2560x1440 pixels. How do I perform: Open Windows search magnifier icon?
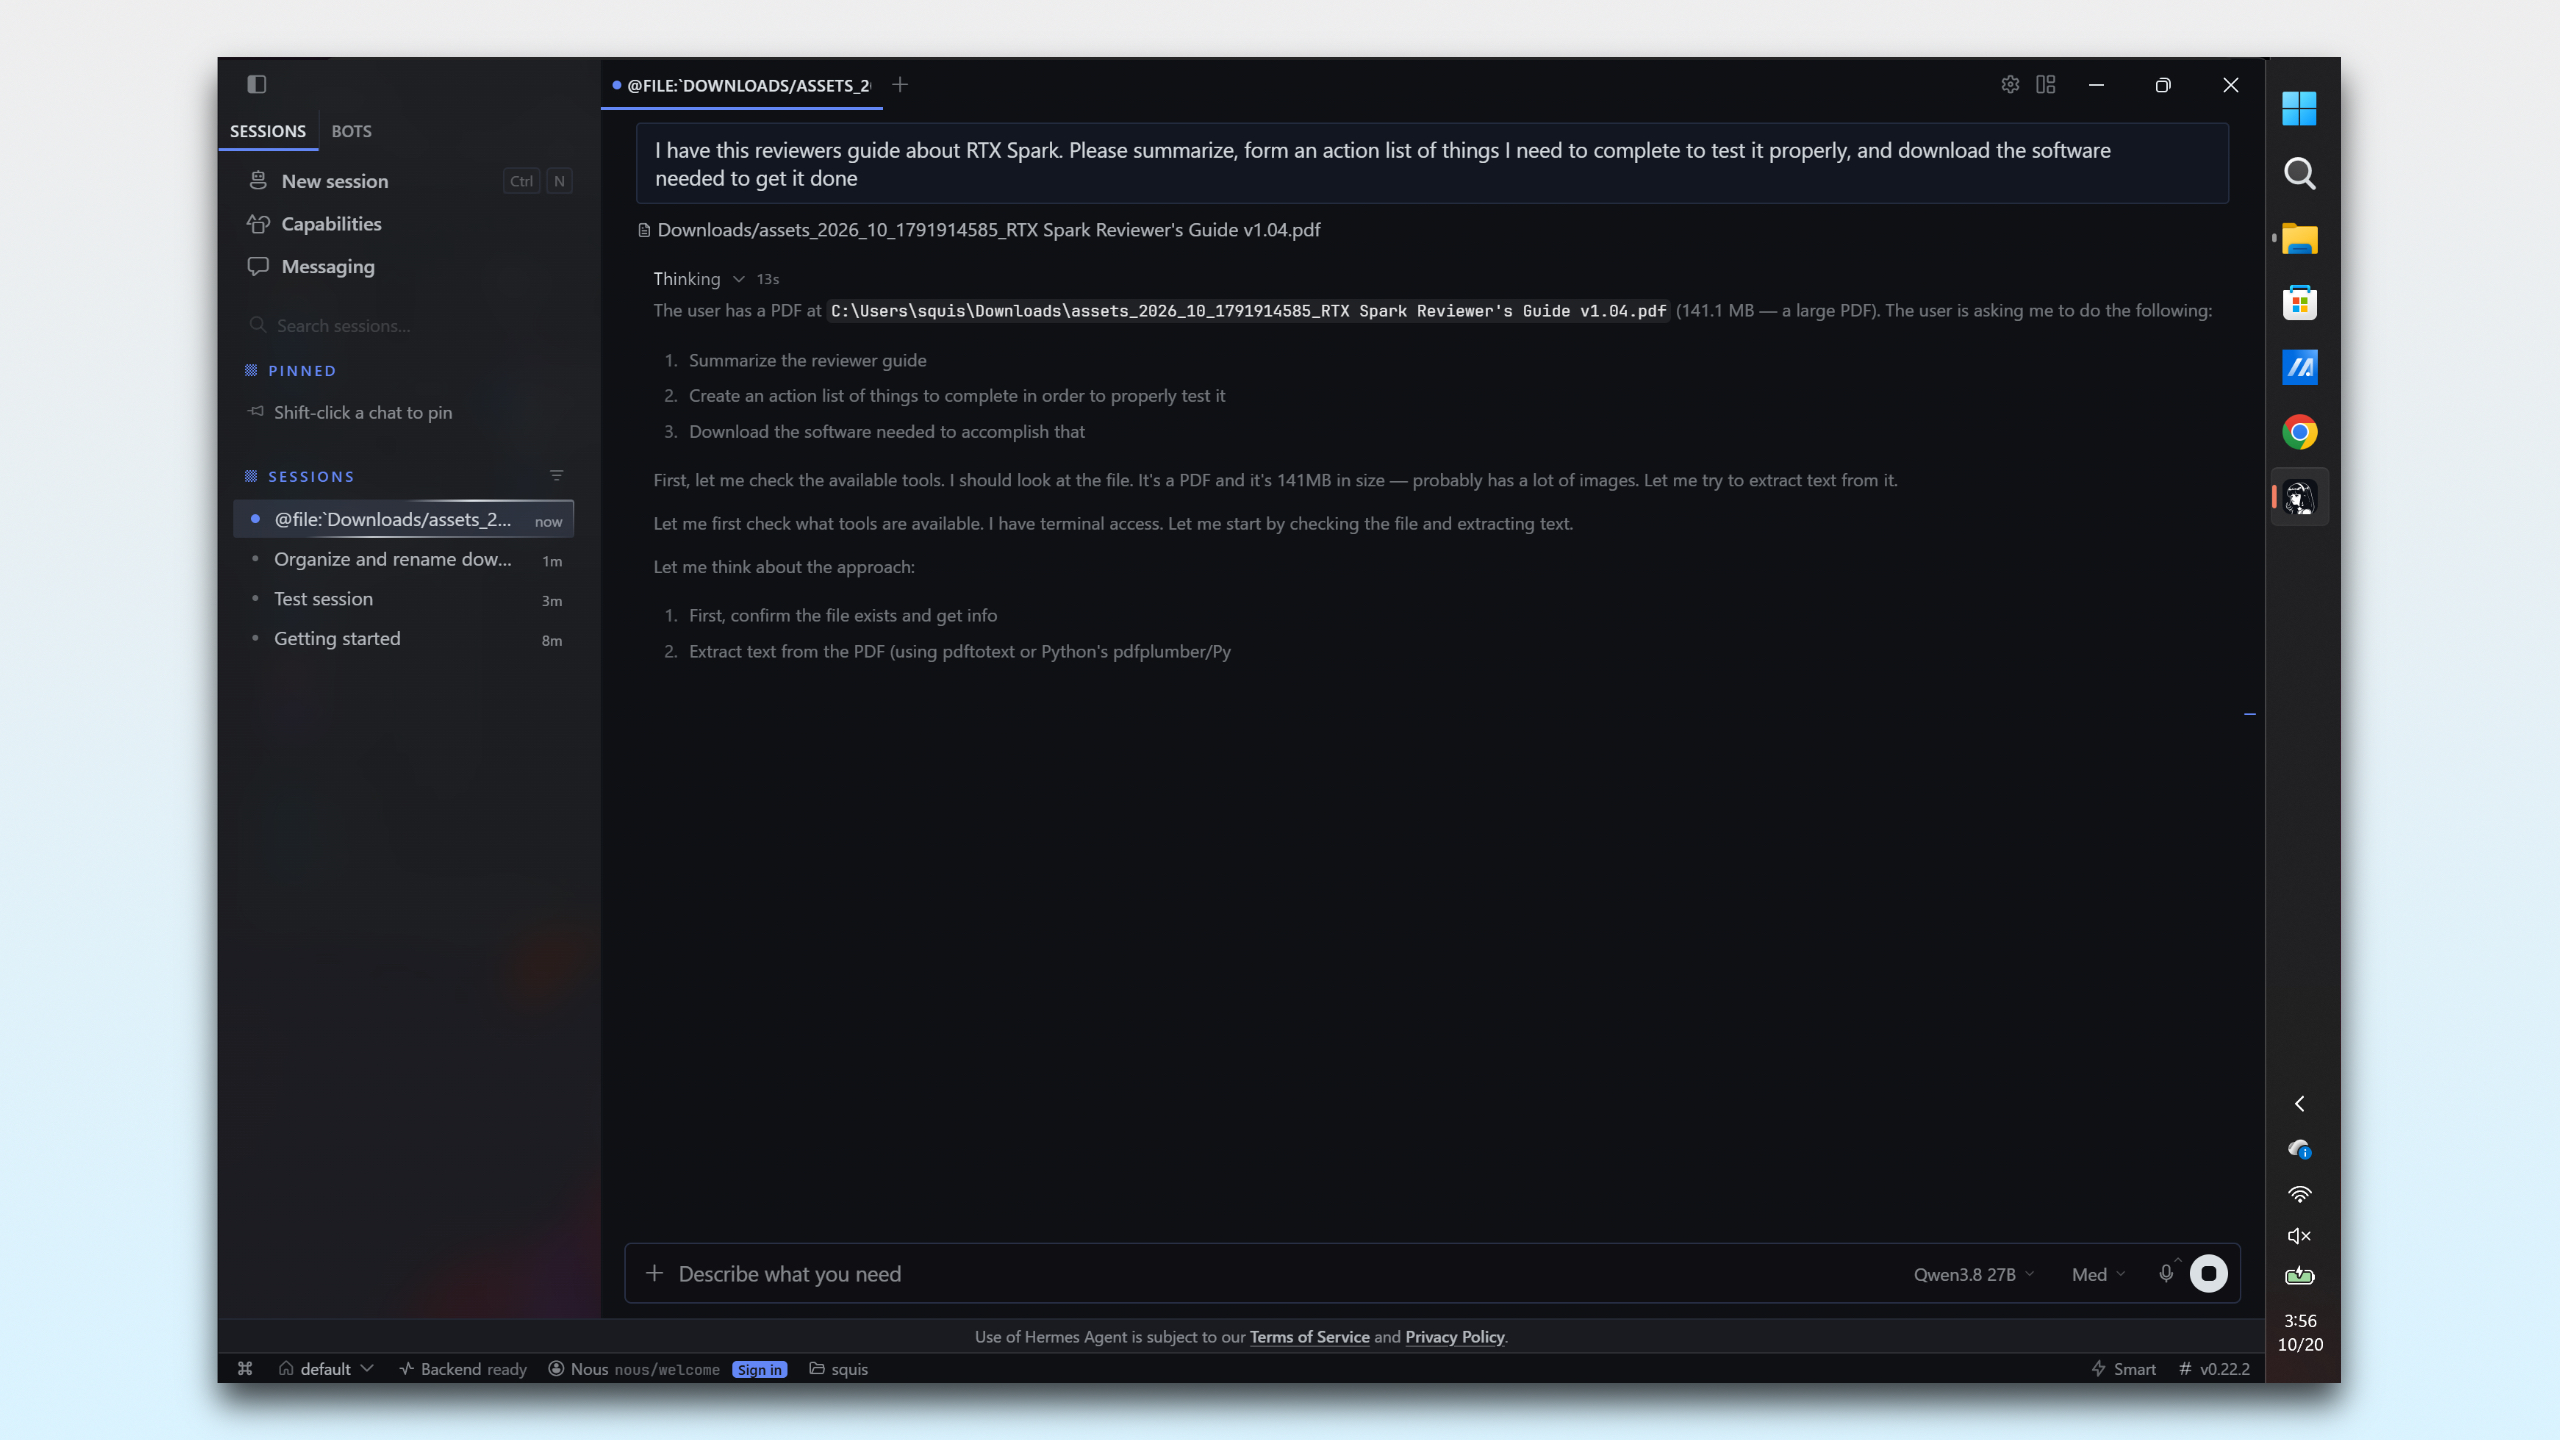(x=2300, y=174)
